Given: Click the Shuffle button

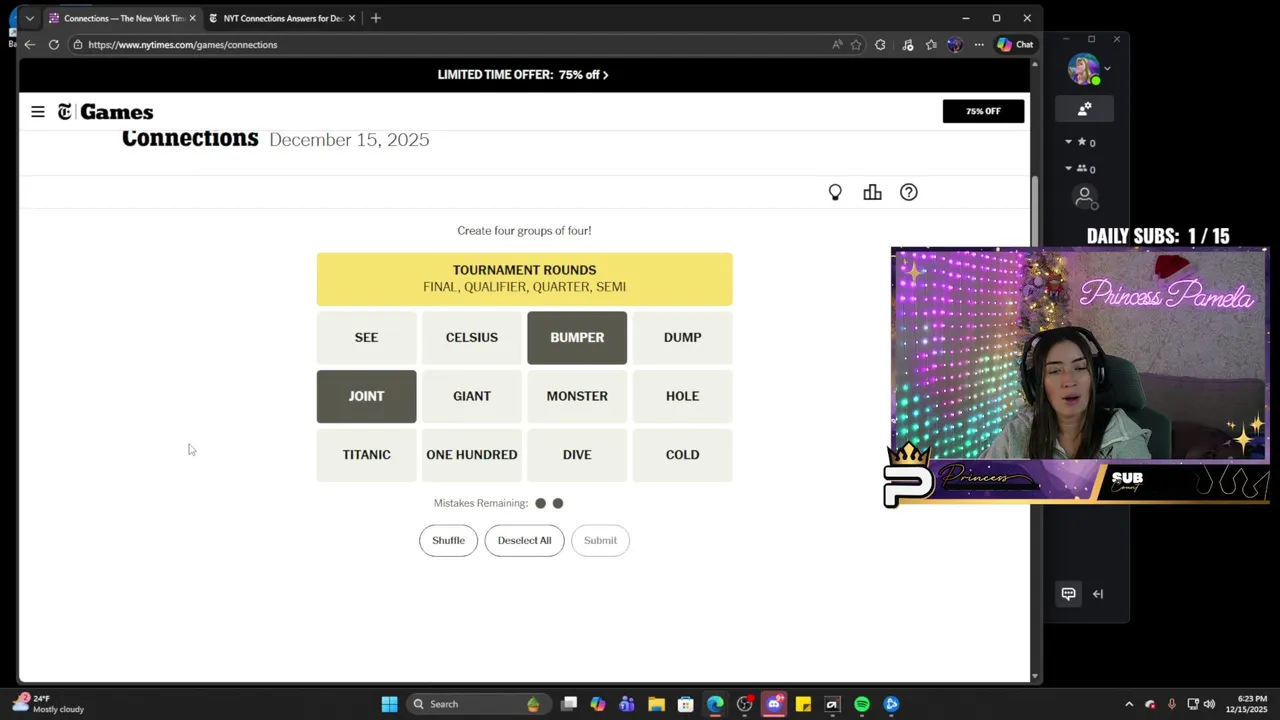Looking at the screenshot, I should coord(448,540).
